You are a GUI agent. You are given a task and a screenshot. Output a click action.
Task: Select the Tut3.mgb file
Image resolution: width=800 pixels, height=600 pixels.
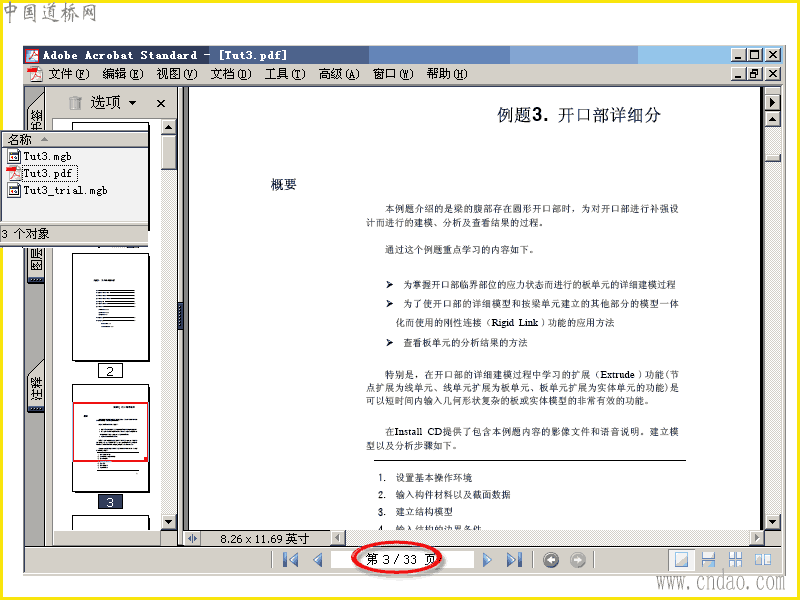[x=40, y=156]
